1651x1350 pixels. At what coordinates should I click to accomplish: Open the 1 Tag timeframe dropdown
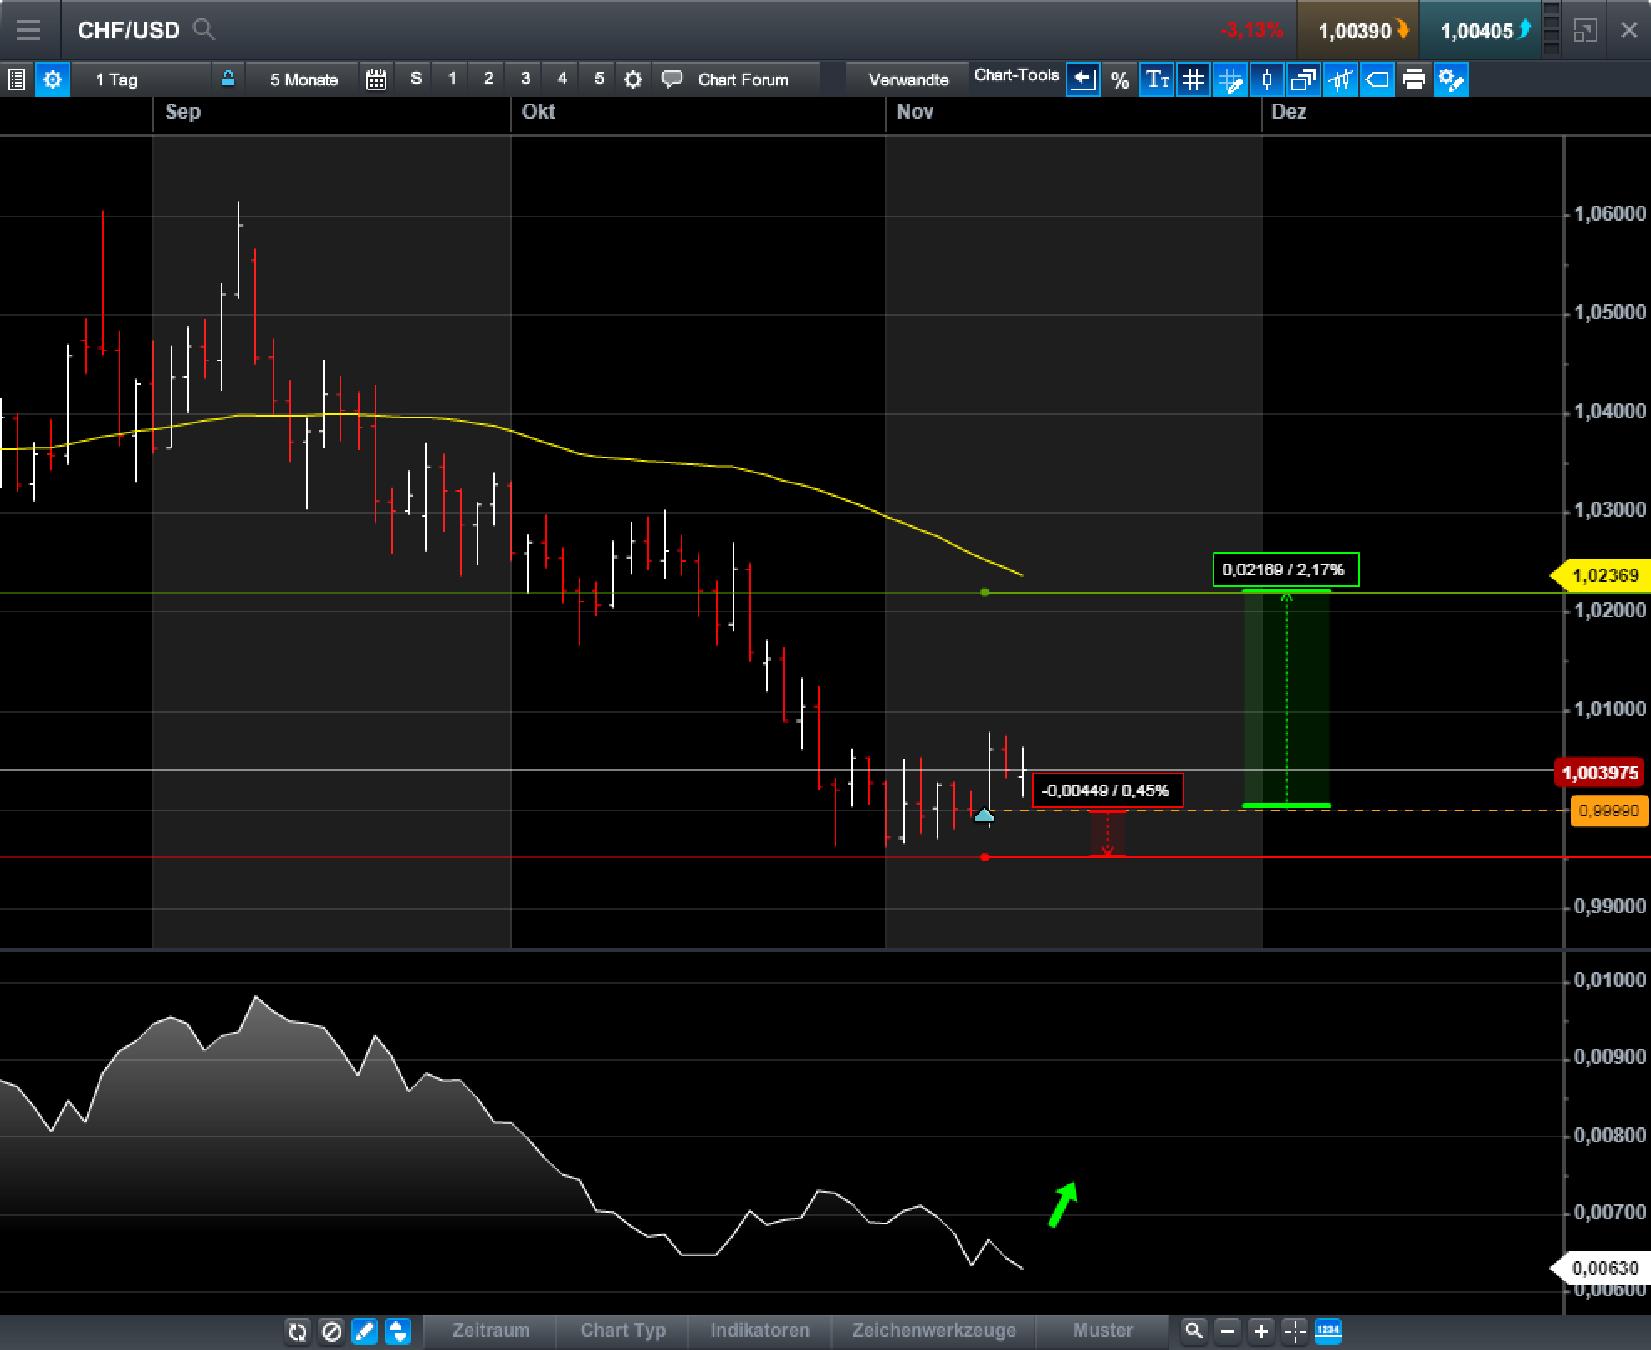click(x=115, y=79)
